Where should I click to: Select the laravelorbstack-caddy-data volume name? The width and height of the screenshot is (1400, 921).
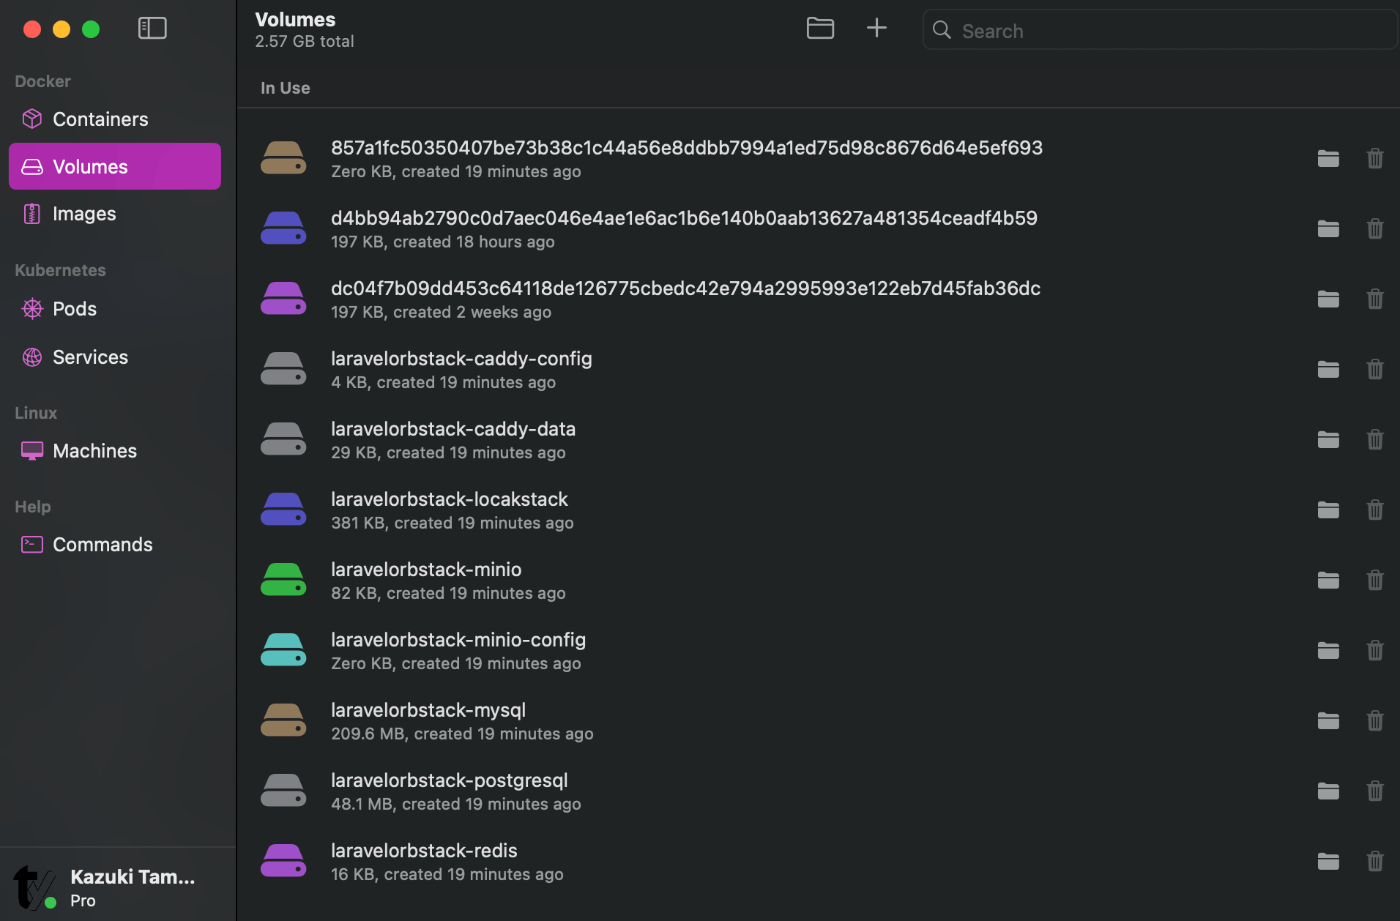(453, 429)
